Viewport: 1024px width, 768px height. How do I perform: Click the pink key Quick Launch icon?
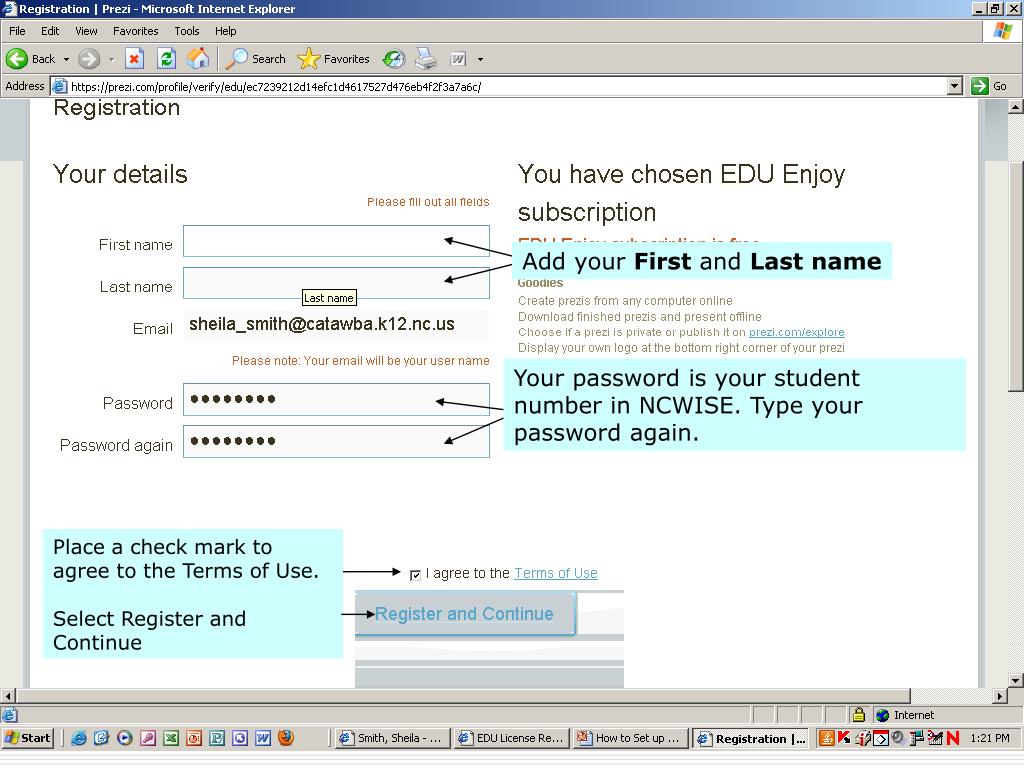148,738
